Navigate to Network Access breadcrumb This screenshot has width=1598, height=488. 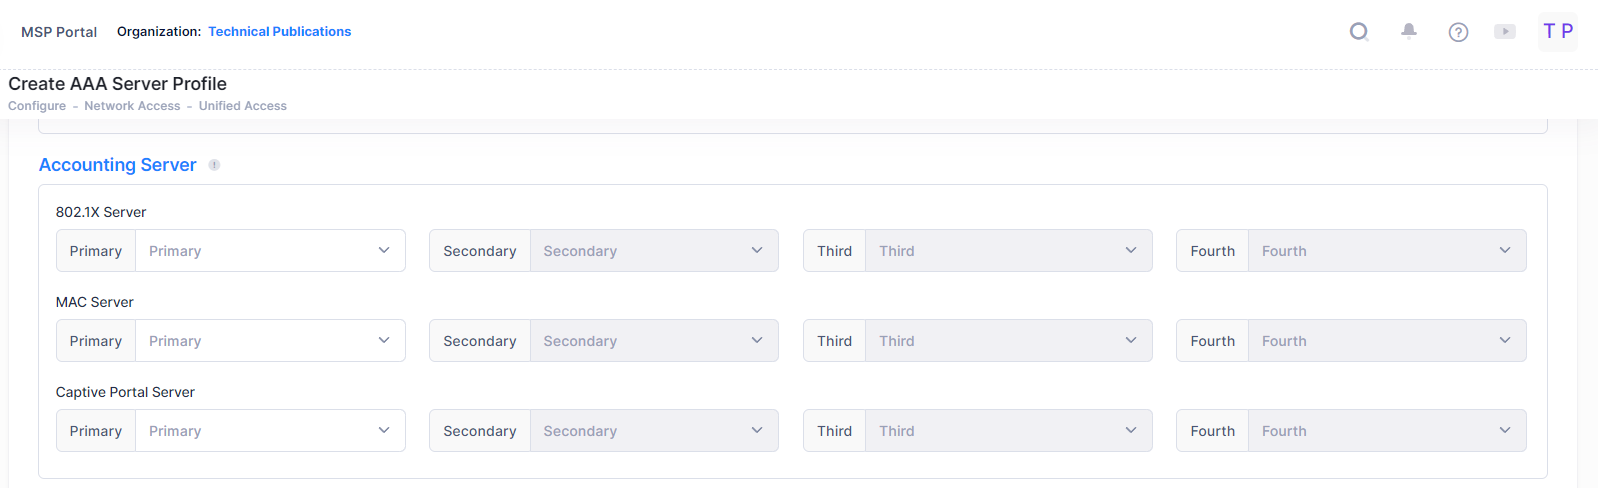tap(132, 106)
